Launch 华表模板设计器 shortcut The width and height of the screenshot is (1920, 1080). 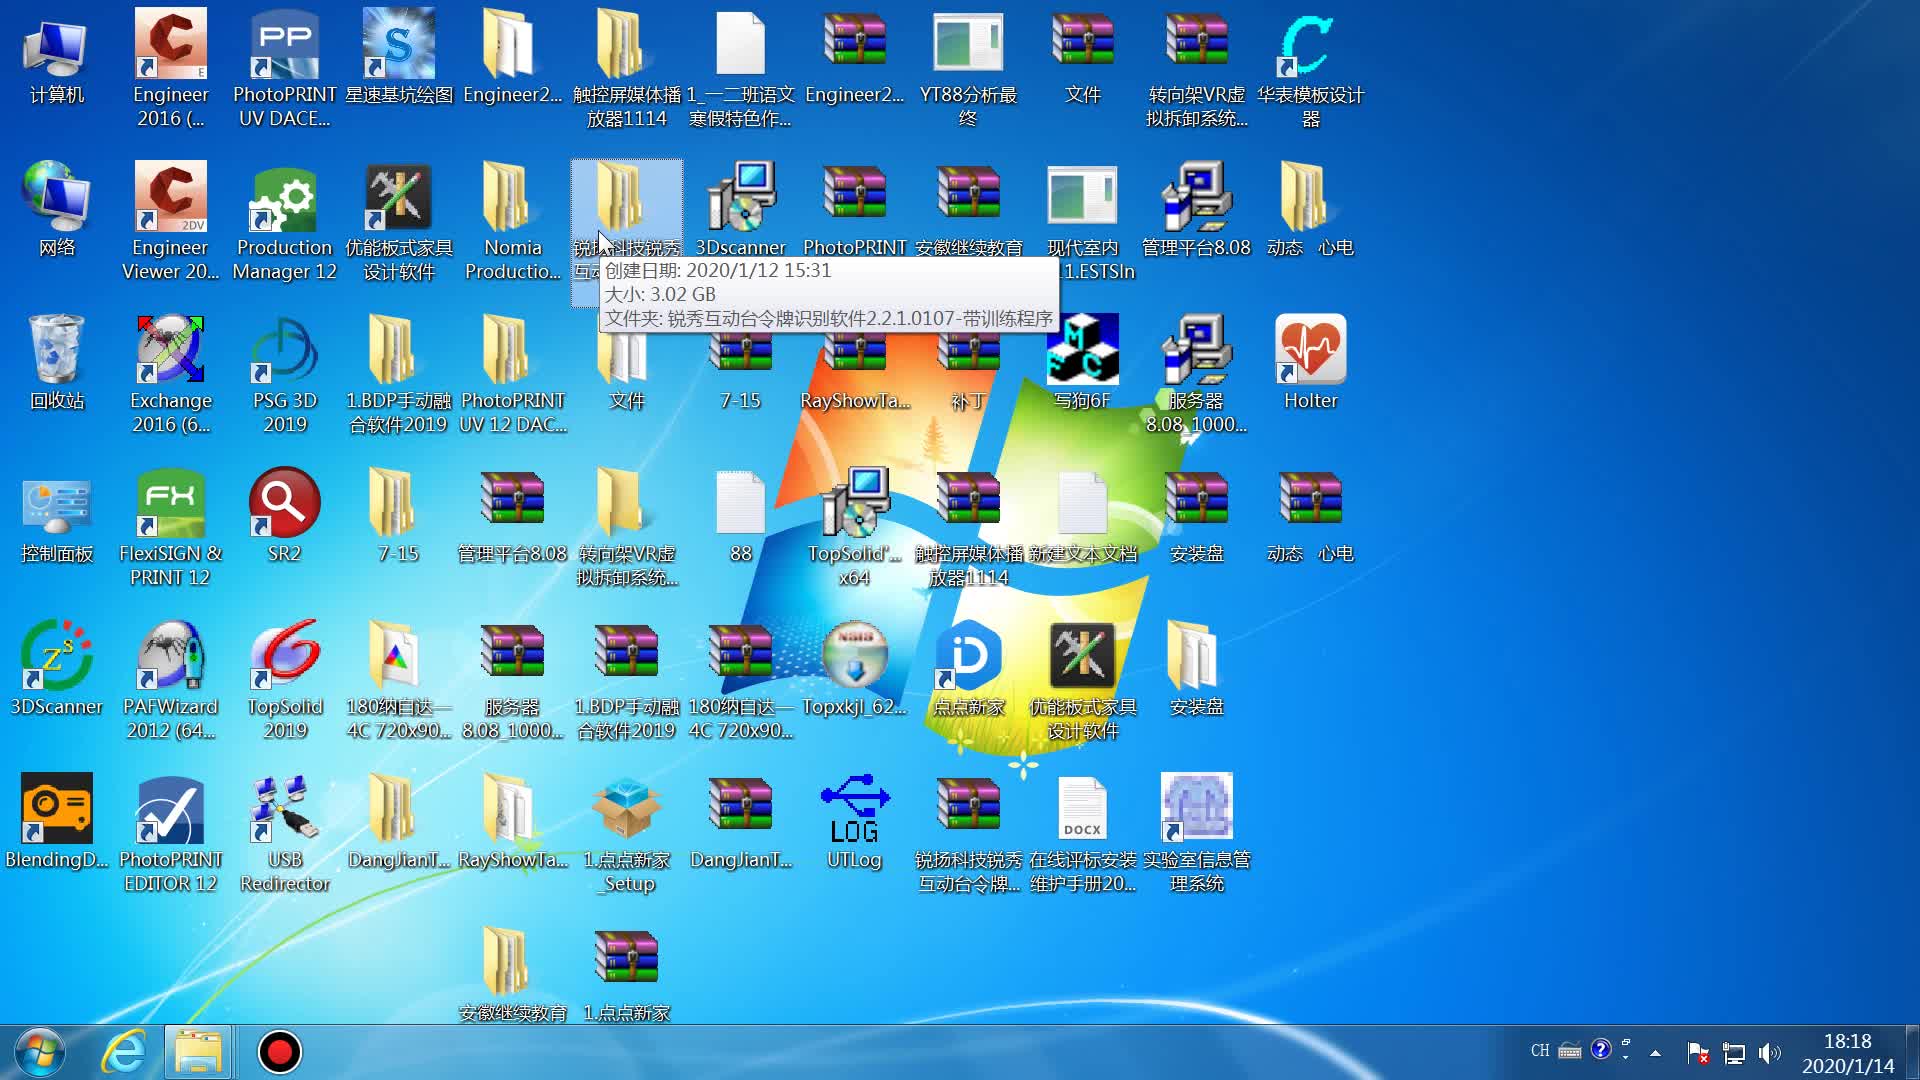tap(1310, 68)
